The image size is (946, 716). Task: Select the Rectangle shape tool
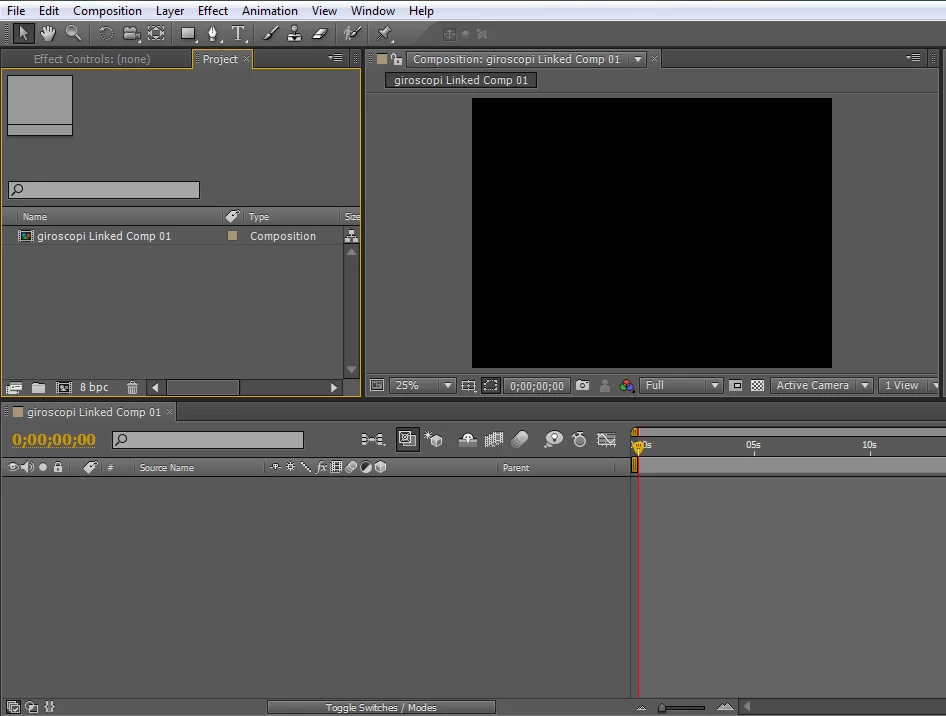(x=188, y=33)
